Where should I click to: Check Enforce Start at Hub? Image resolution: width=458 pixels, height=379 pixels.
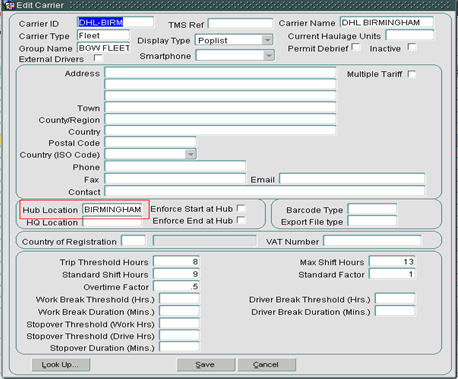pos(241,208)
